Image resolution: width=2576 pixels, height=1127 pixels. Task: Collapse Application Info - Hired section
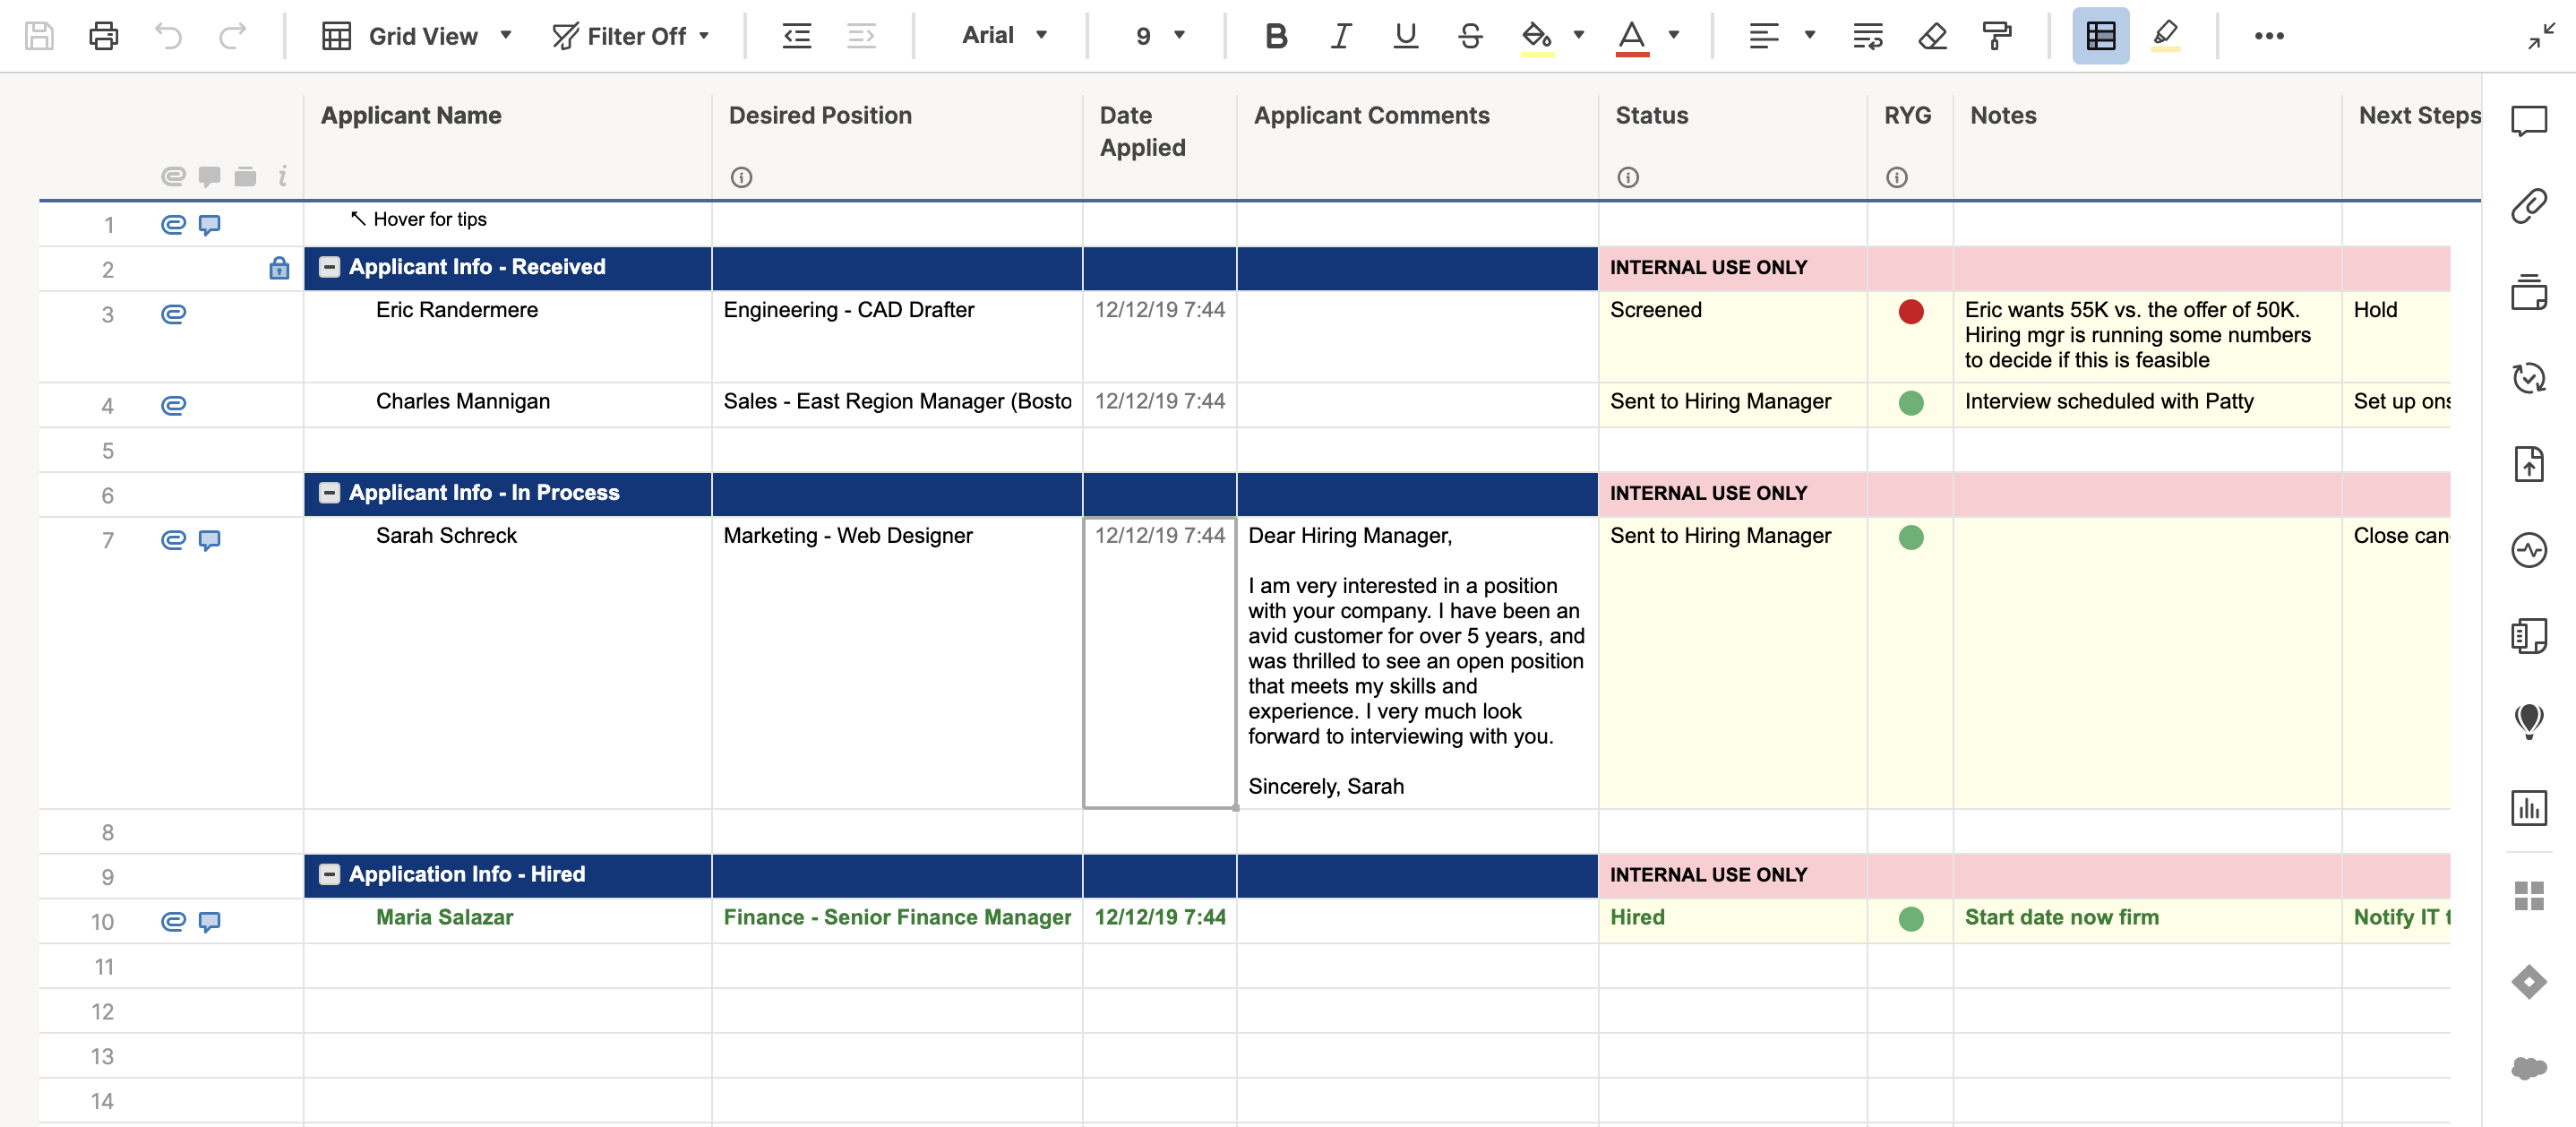[x=329, y=875]
